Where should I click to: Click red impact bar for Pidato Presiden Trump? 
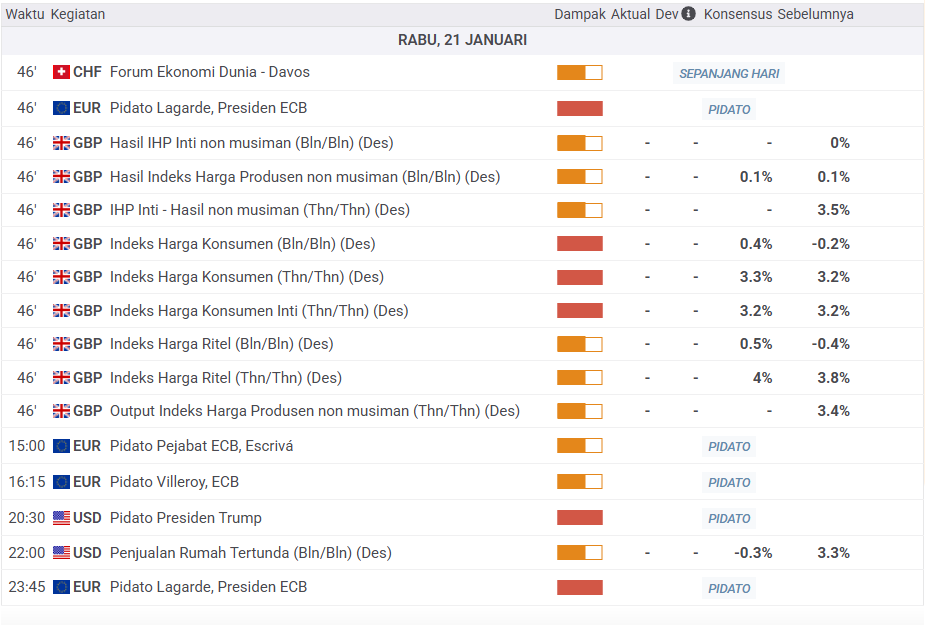[580, 518]
